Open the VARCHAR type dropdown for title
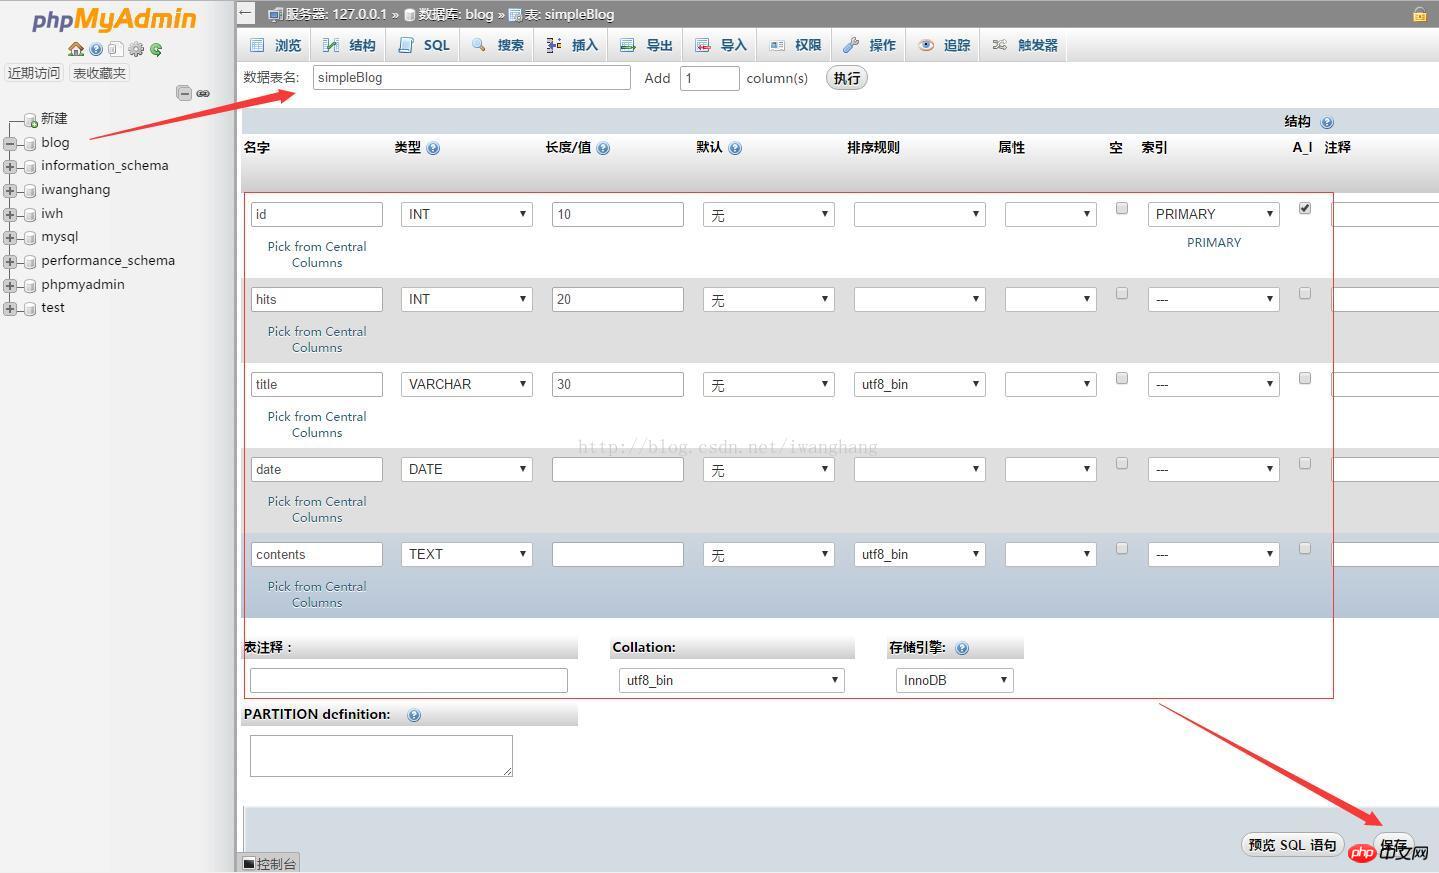 click(x=467, y=384)
